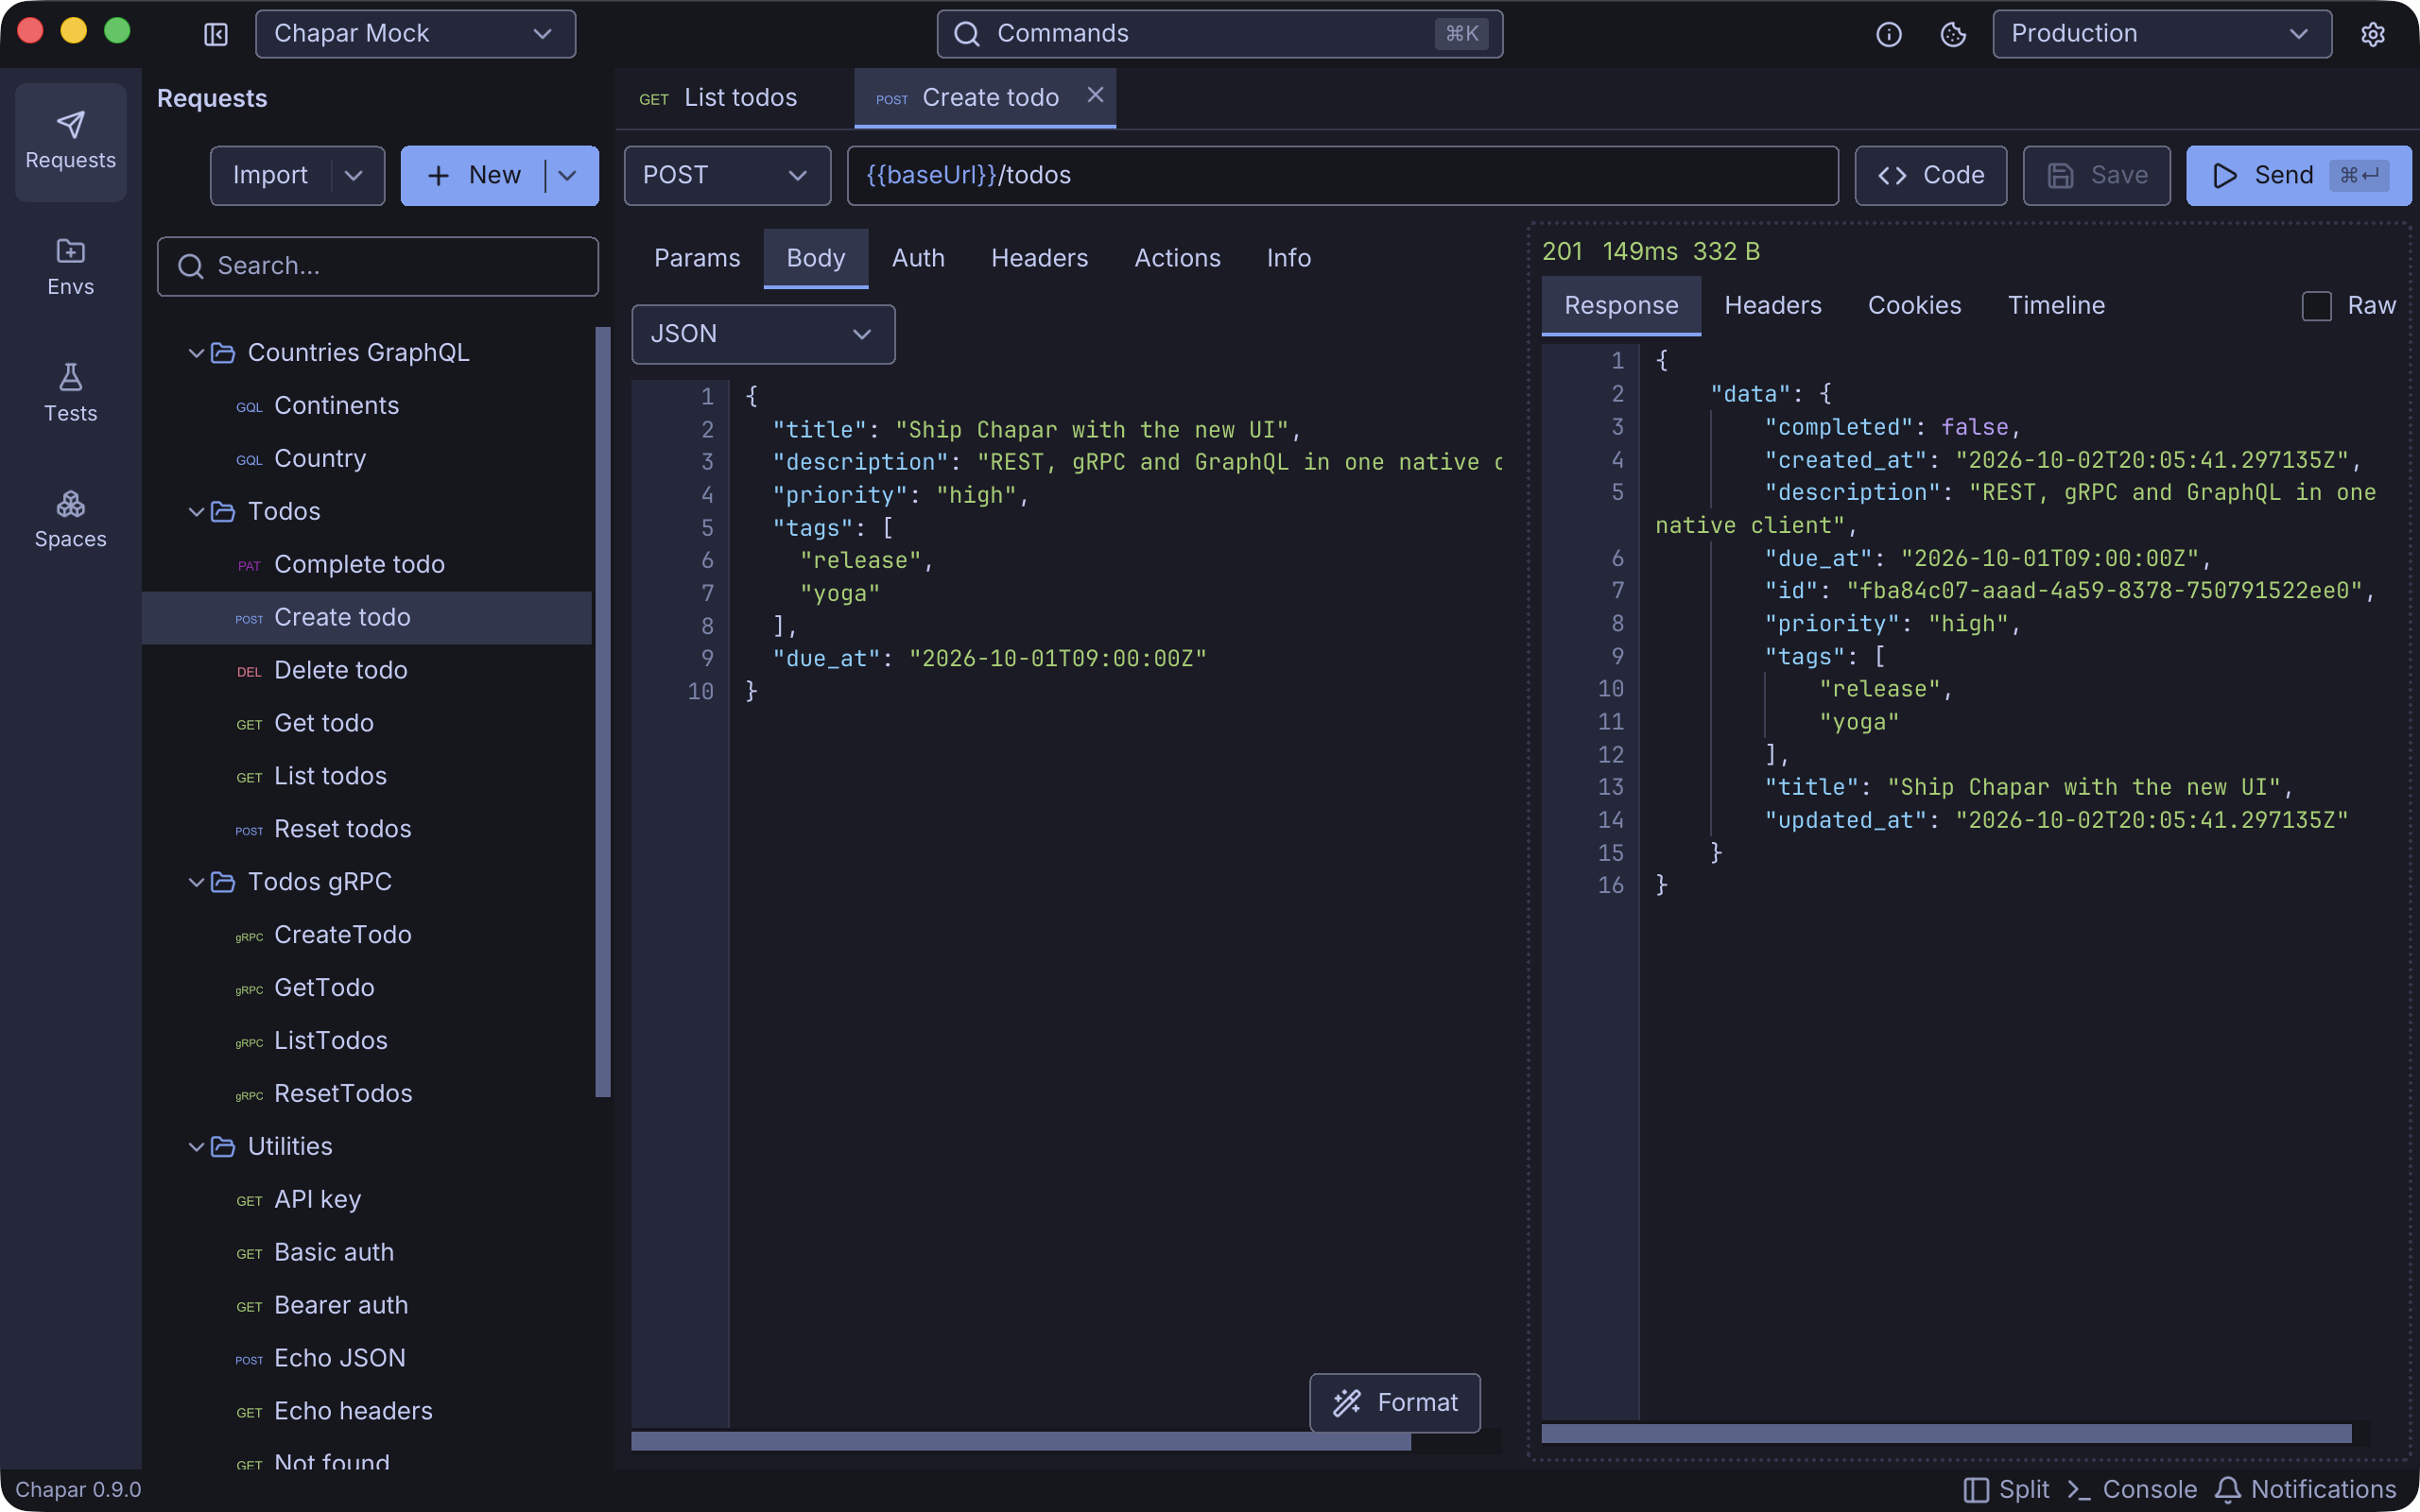Image resolution: width=2420 pixels, height=1512 pixels.
Task: Click the Save button
Action: click(2096, 175)
